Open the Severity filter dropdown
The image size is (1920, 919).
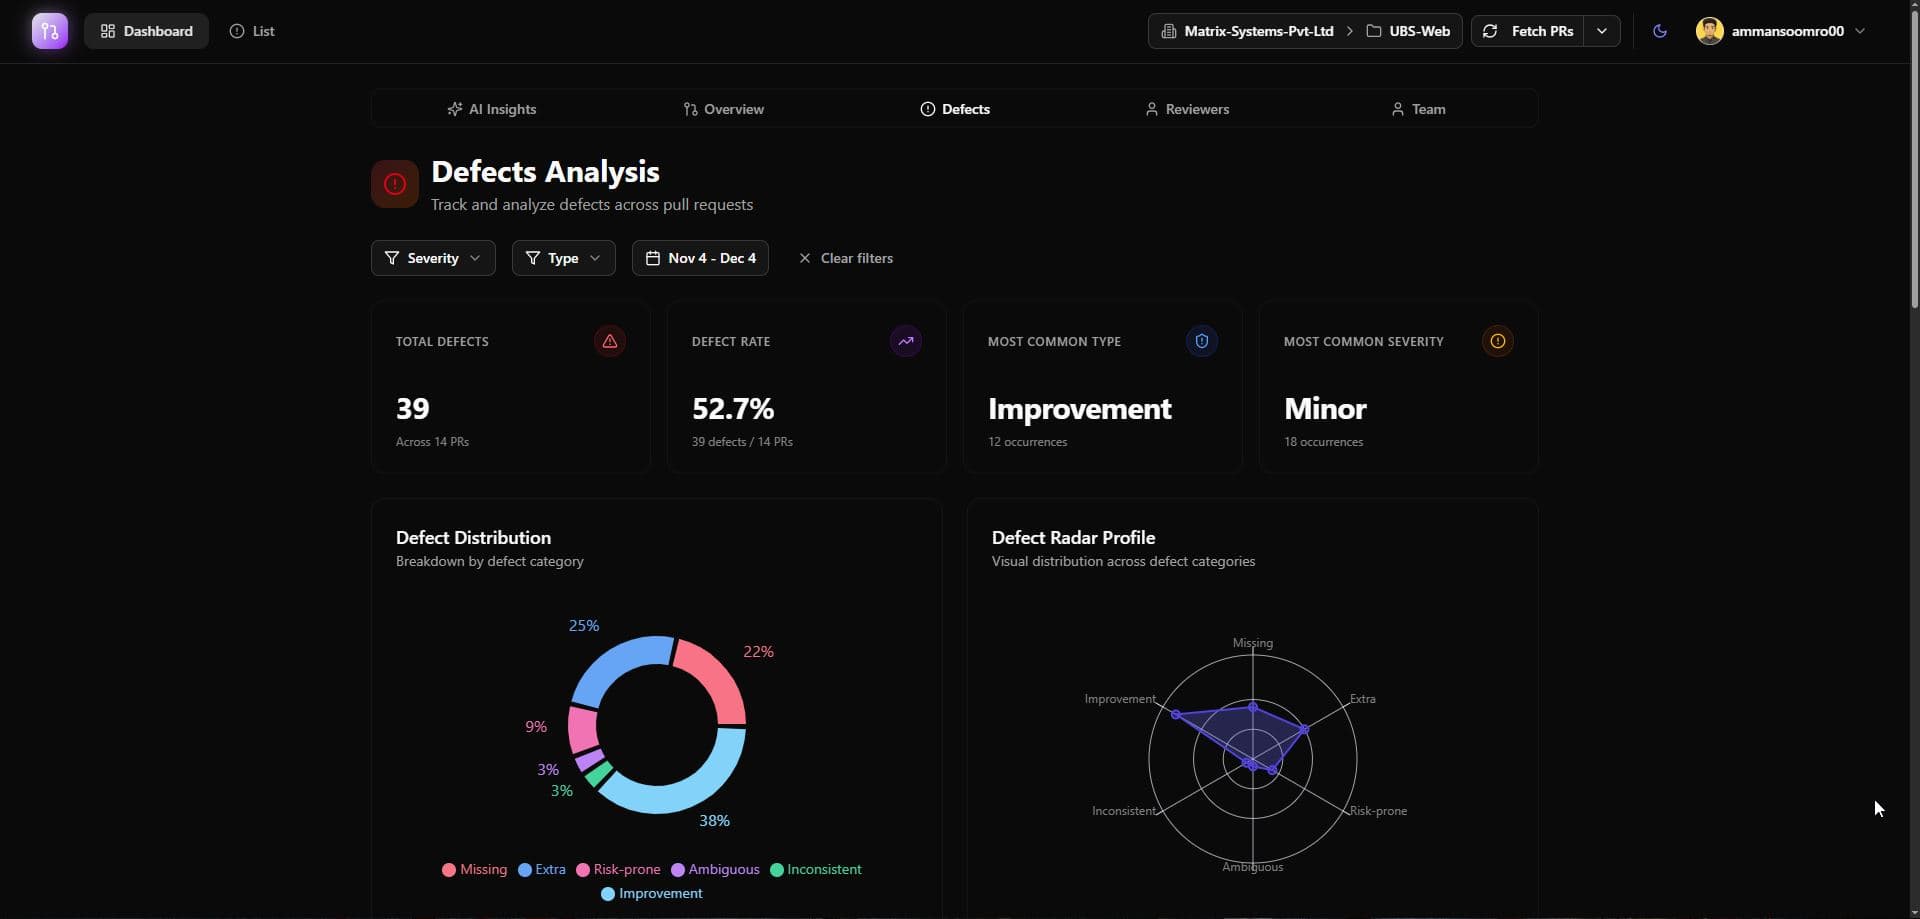coord(433,258)
